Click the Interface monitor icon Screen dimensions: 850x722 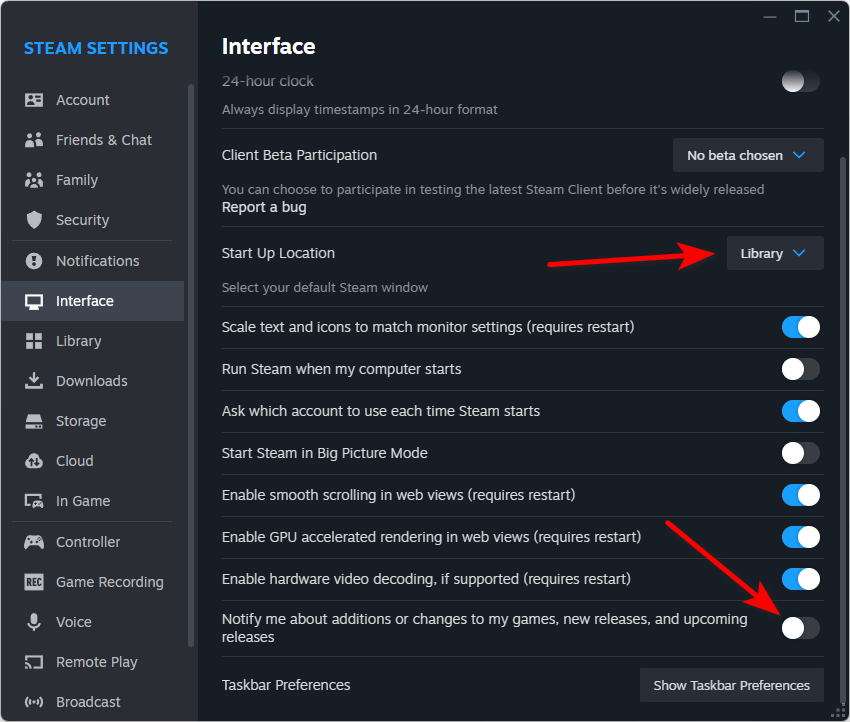[x=34, y=301]
